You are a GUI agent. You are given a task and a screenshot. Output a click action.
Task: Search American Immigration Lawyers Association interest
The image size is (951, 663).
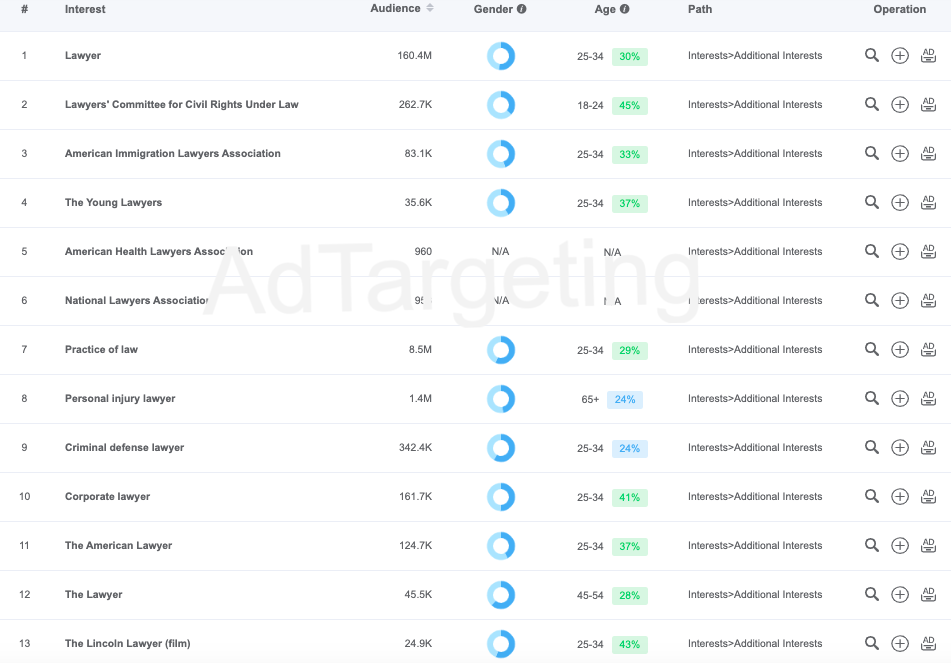coord(872,153)
